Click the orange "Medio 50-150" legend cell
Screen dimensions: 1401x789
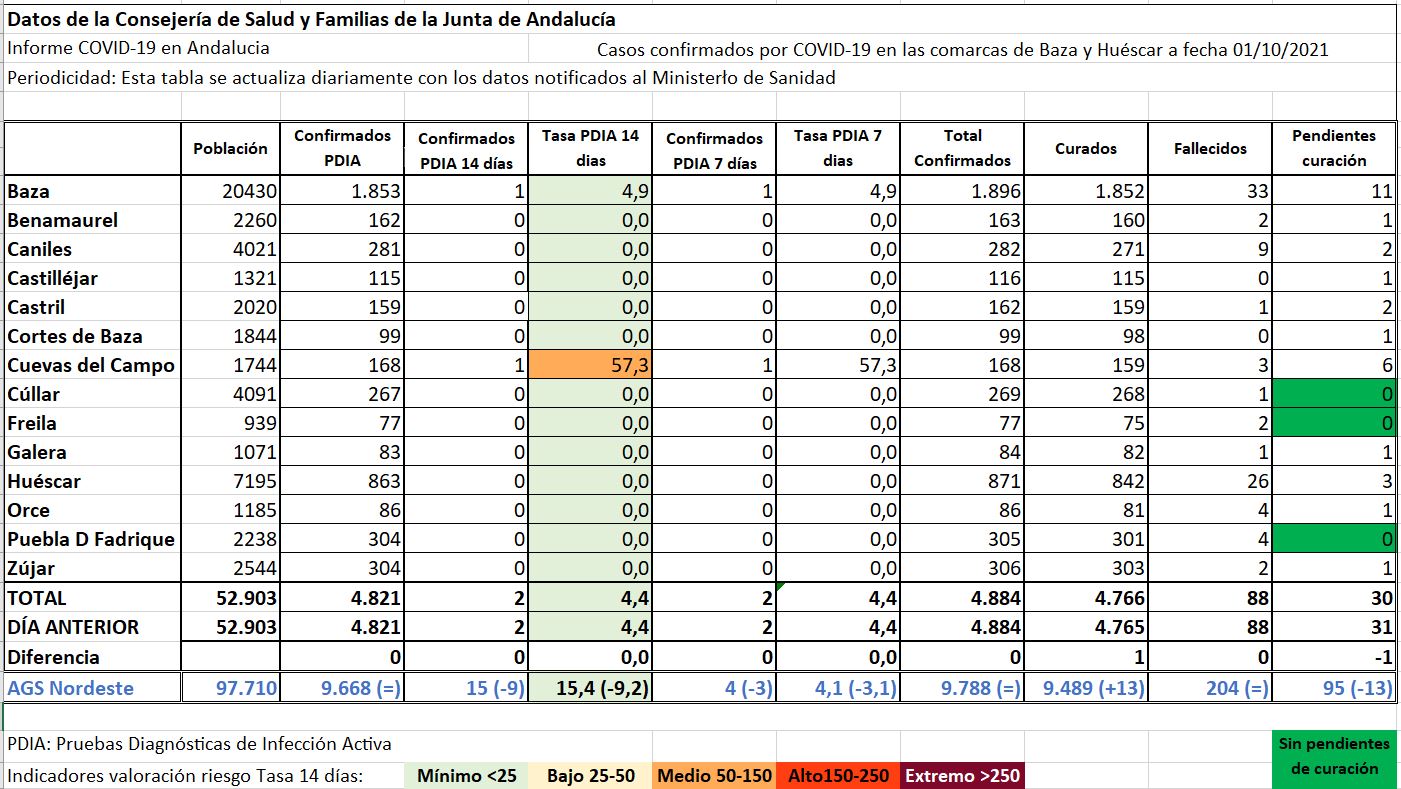(x=714, y=776)
